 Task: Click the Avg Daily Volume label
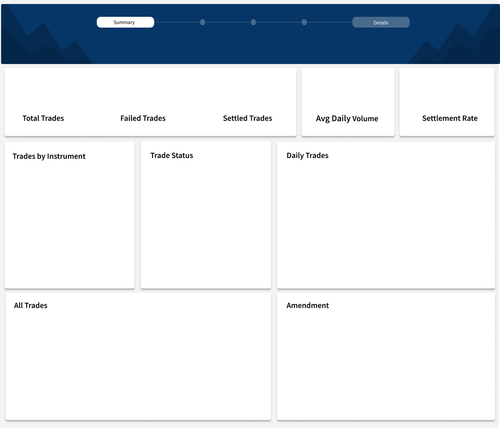pyautogui.click(x=347, y=118)
